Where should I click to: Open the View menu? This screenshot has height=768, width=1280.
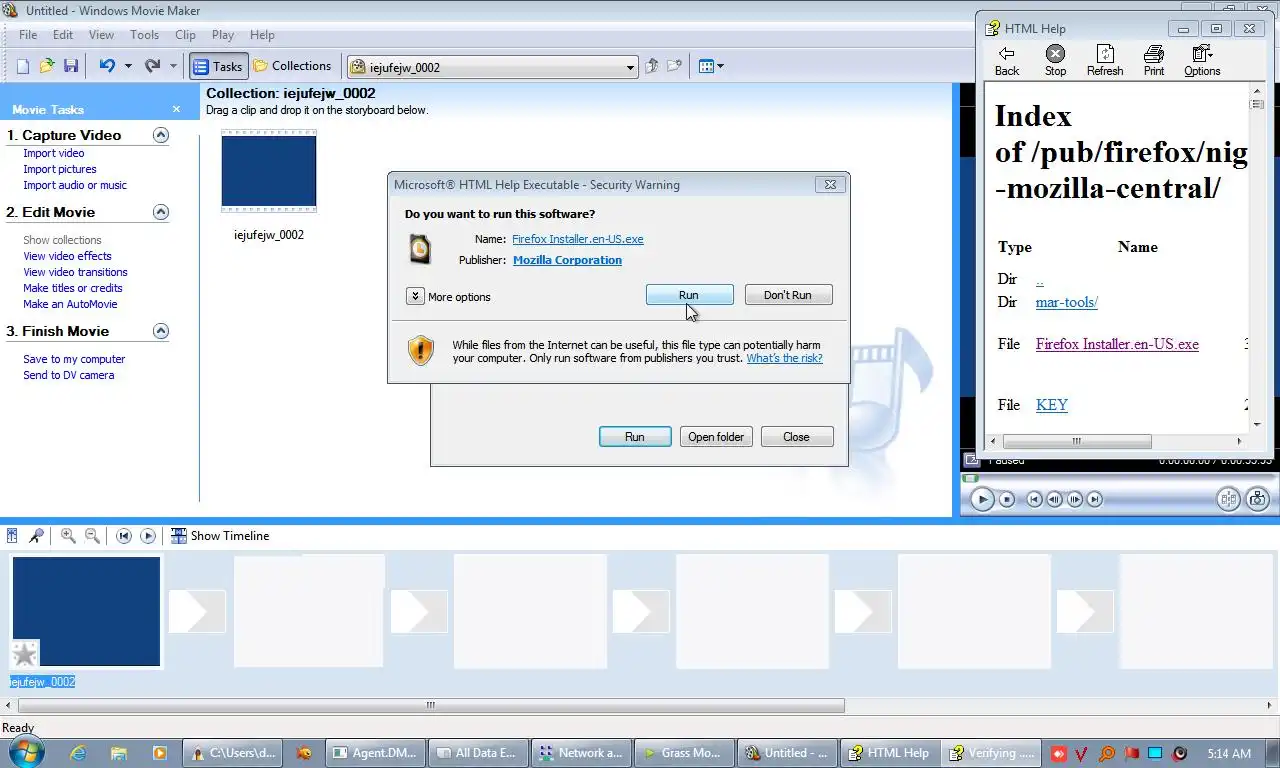[x=101, y=35]
